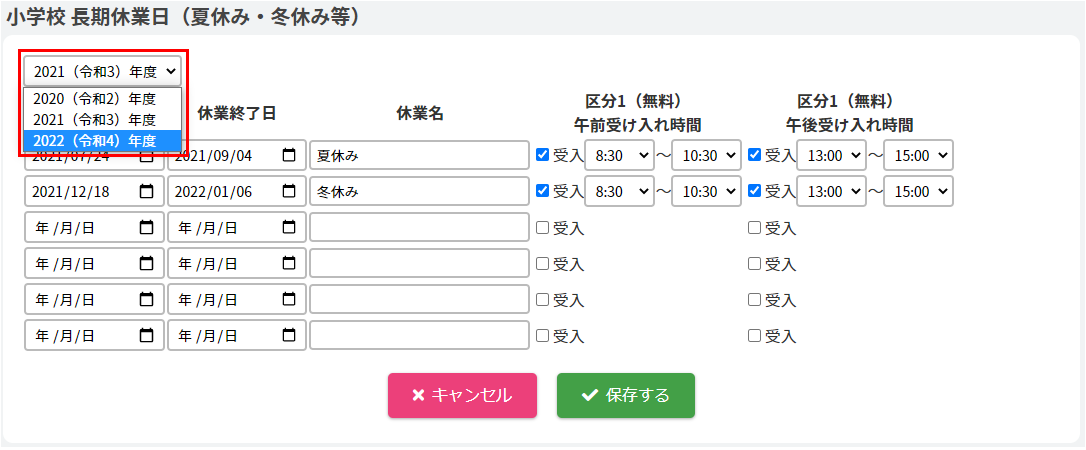Screen dimensions: 1086x450
Task: Open calendar picker for 2022/01/06 end date
Action: [289, 192]
